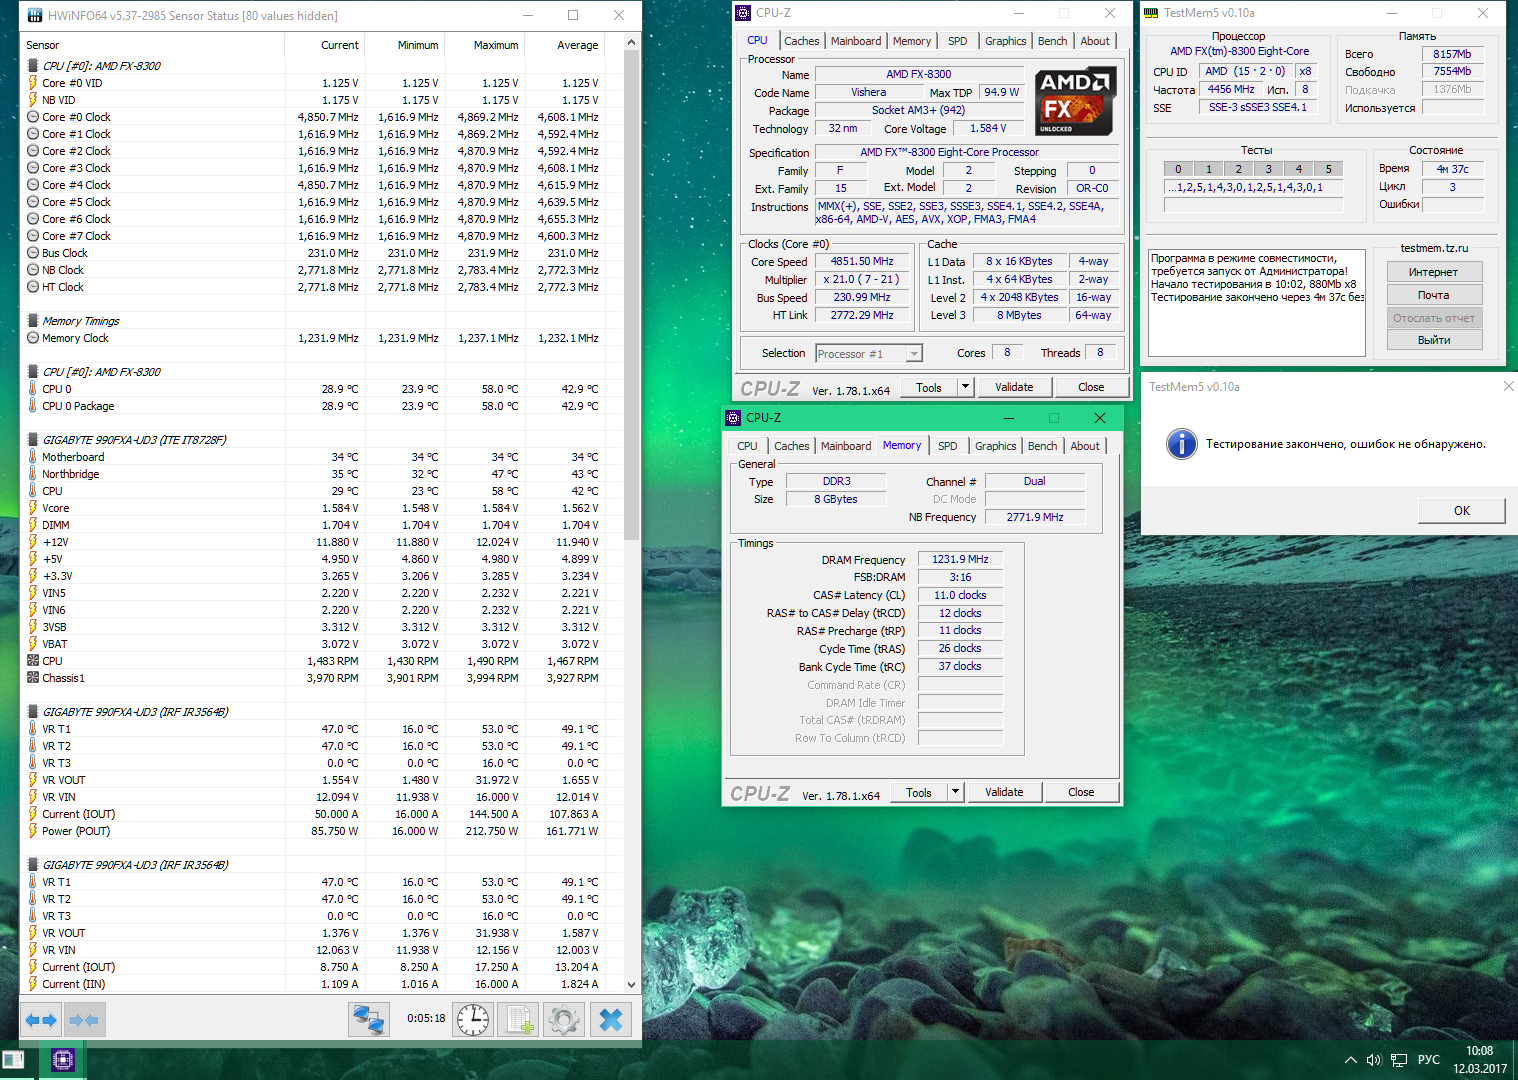Click the scroll up arrow in HWiNFO sensor list
1518x1080 pixels.
tap(631, 42)
